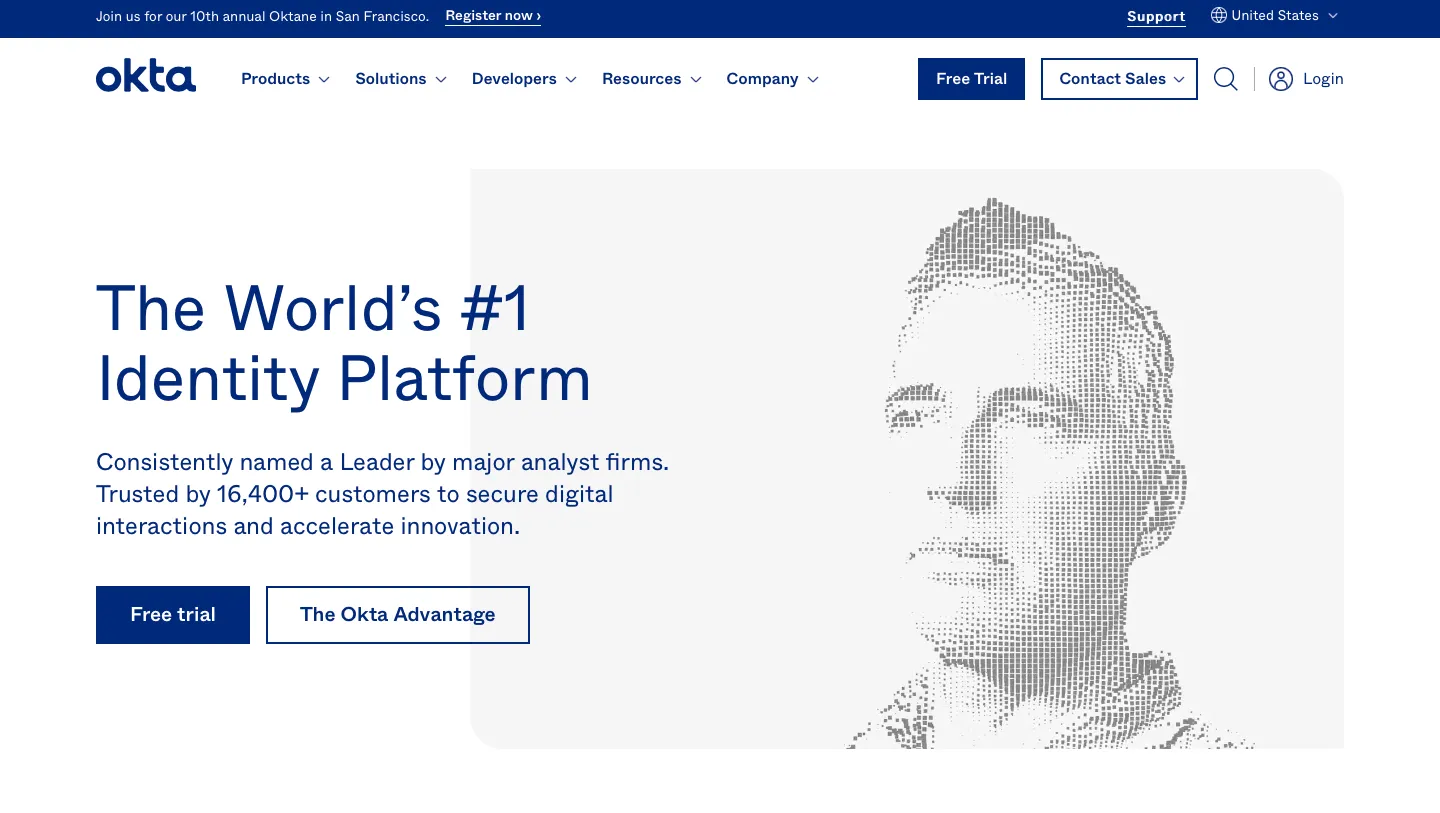Screen dimensions: 1440x813
Task: Click the user profile icon beside Login
Action: pos(1281,79)
